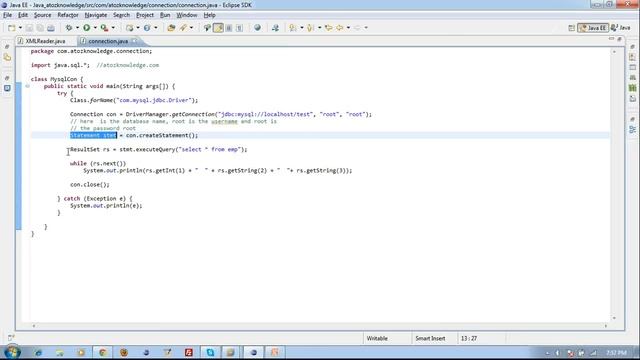Click the Last Edit Location icon
The image size is (640, 360).
click(x=329, y=28)
